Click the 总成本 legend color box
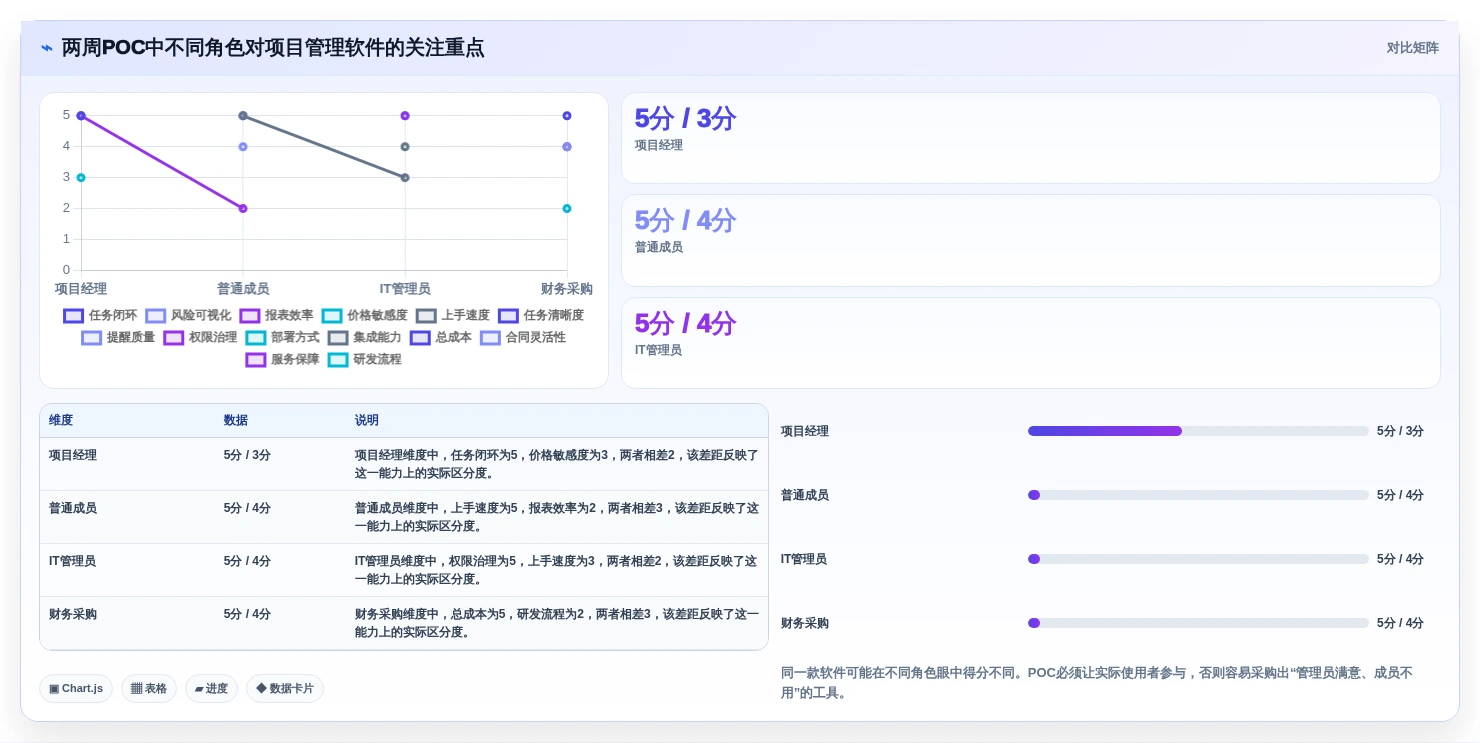The height and width of the screenshot is (743, 1480). [420, 337]
